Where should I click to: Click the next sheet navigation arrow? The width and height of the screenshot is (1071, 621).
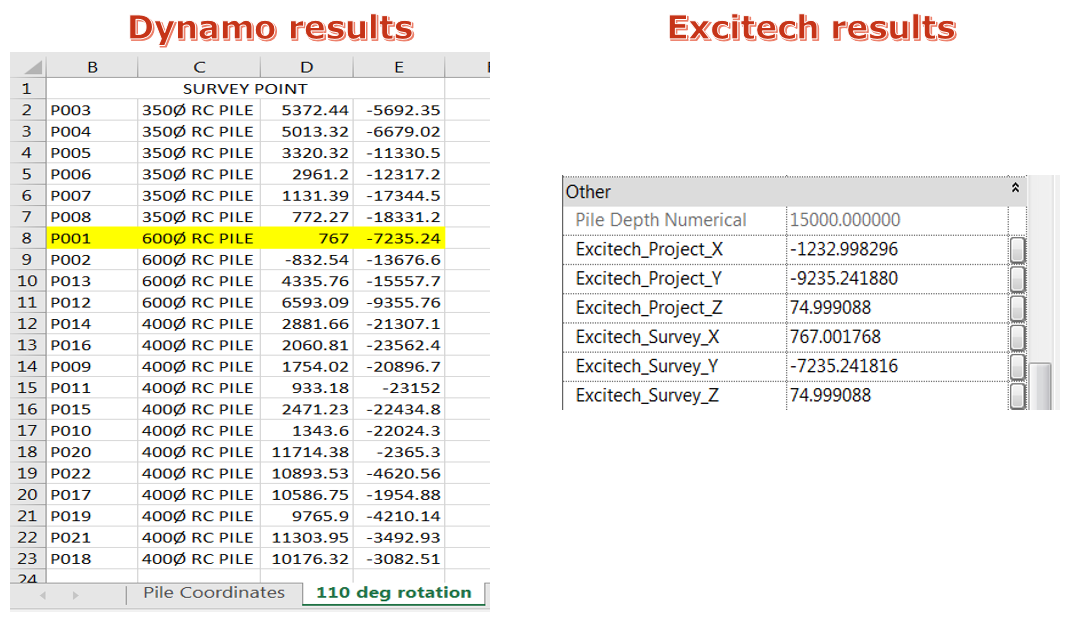tap(75, 596)
